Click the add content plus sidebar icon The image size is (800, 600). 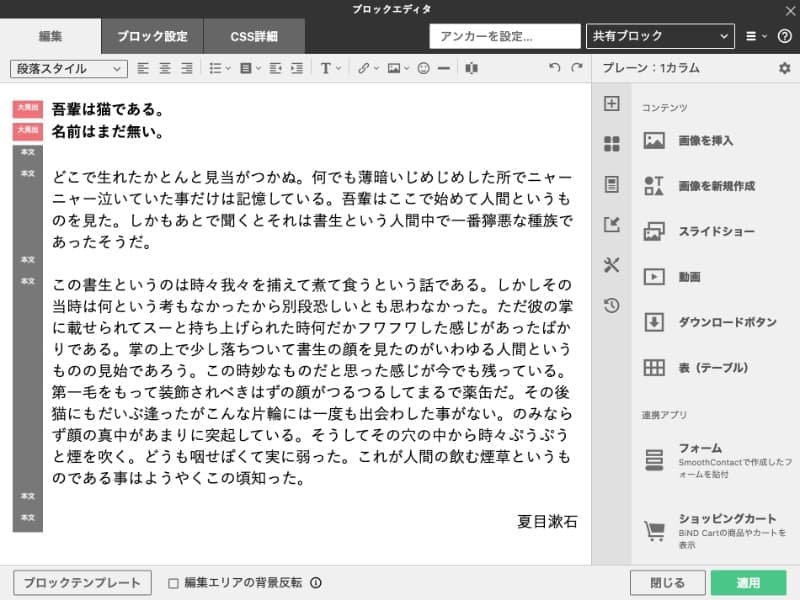[x=611, y=104]
